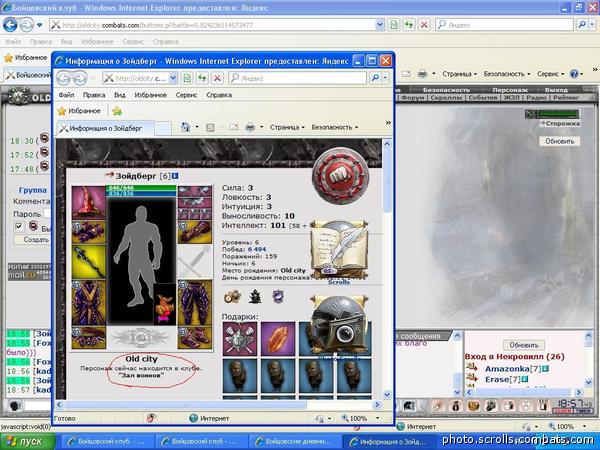
Task: Toggle the checkbox under Пароль in main window
Action: (x=18, y=227)
